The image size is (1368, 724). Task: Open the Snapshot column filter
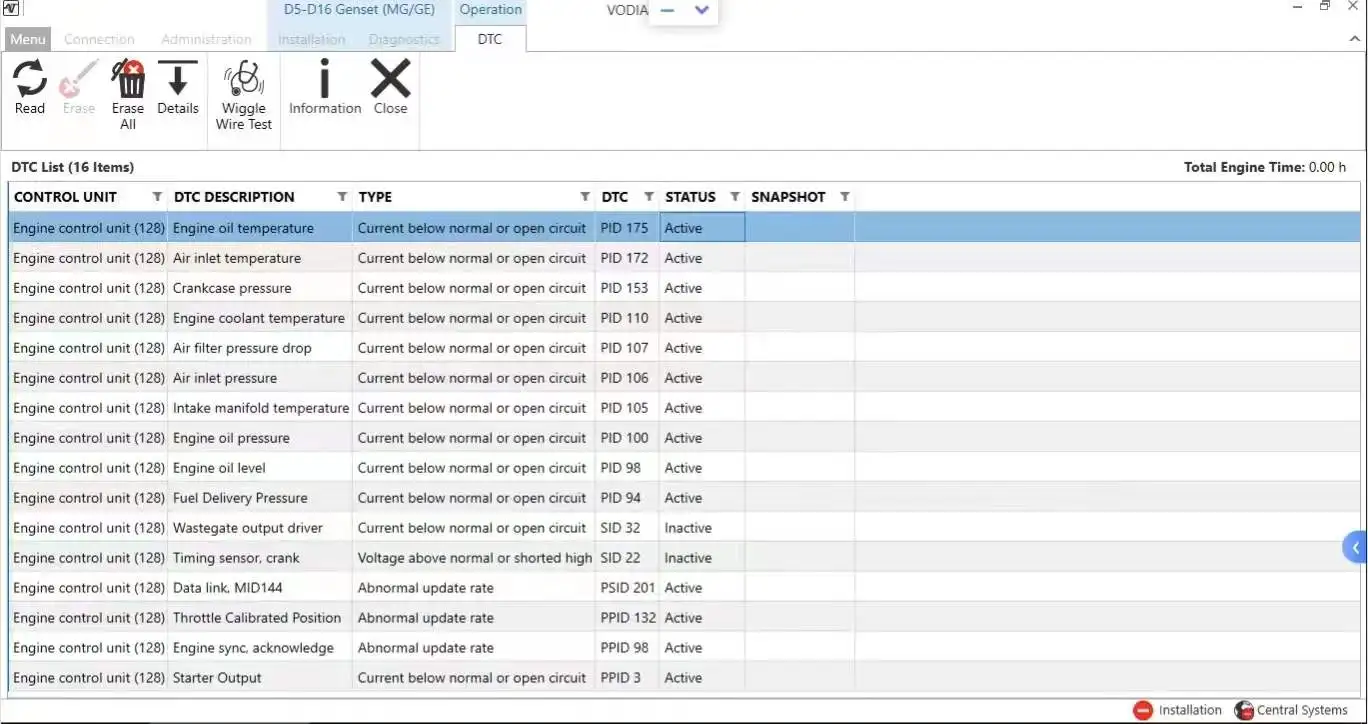tap(845, 197)
